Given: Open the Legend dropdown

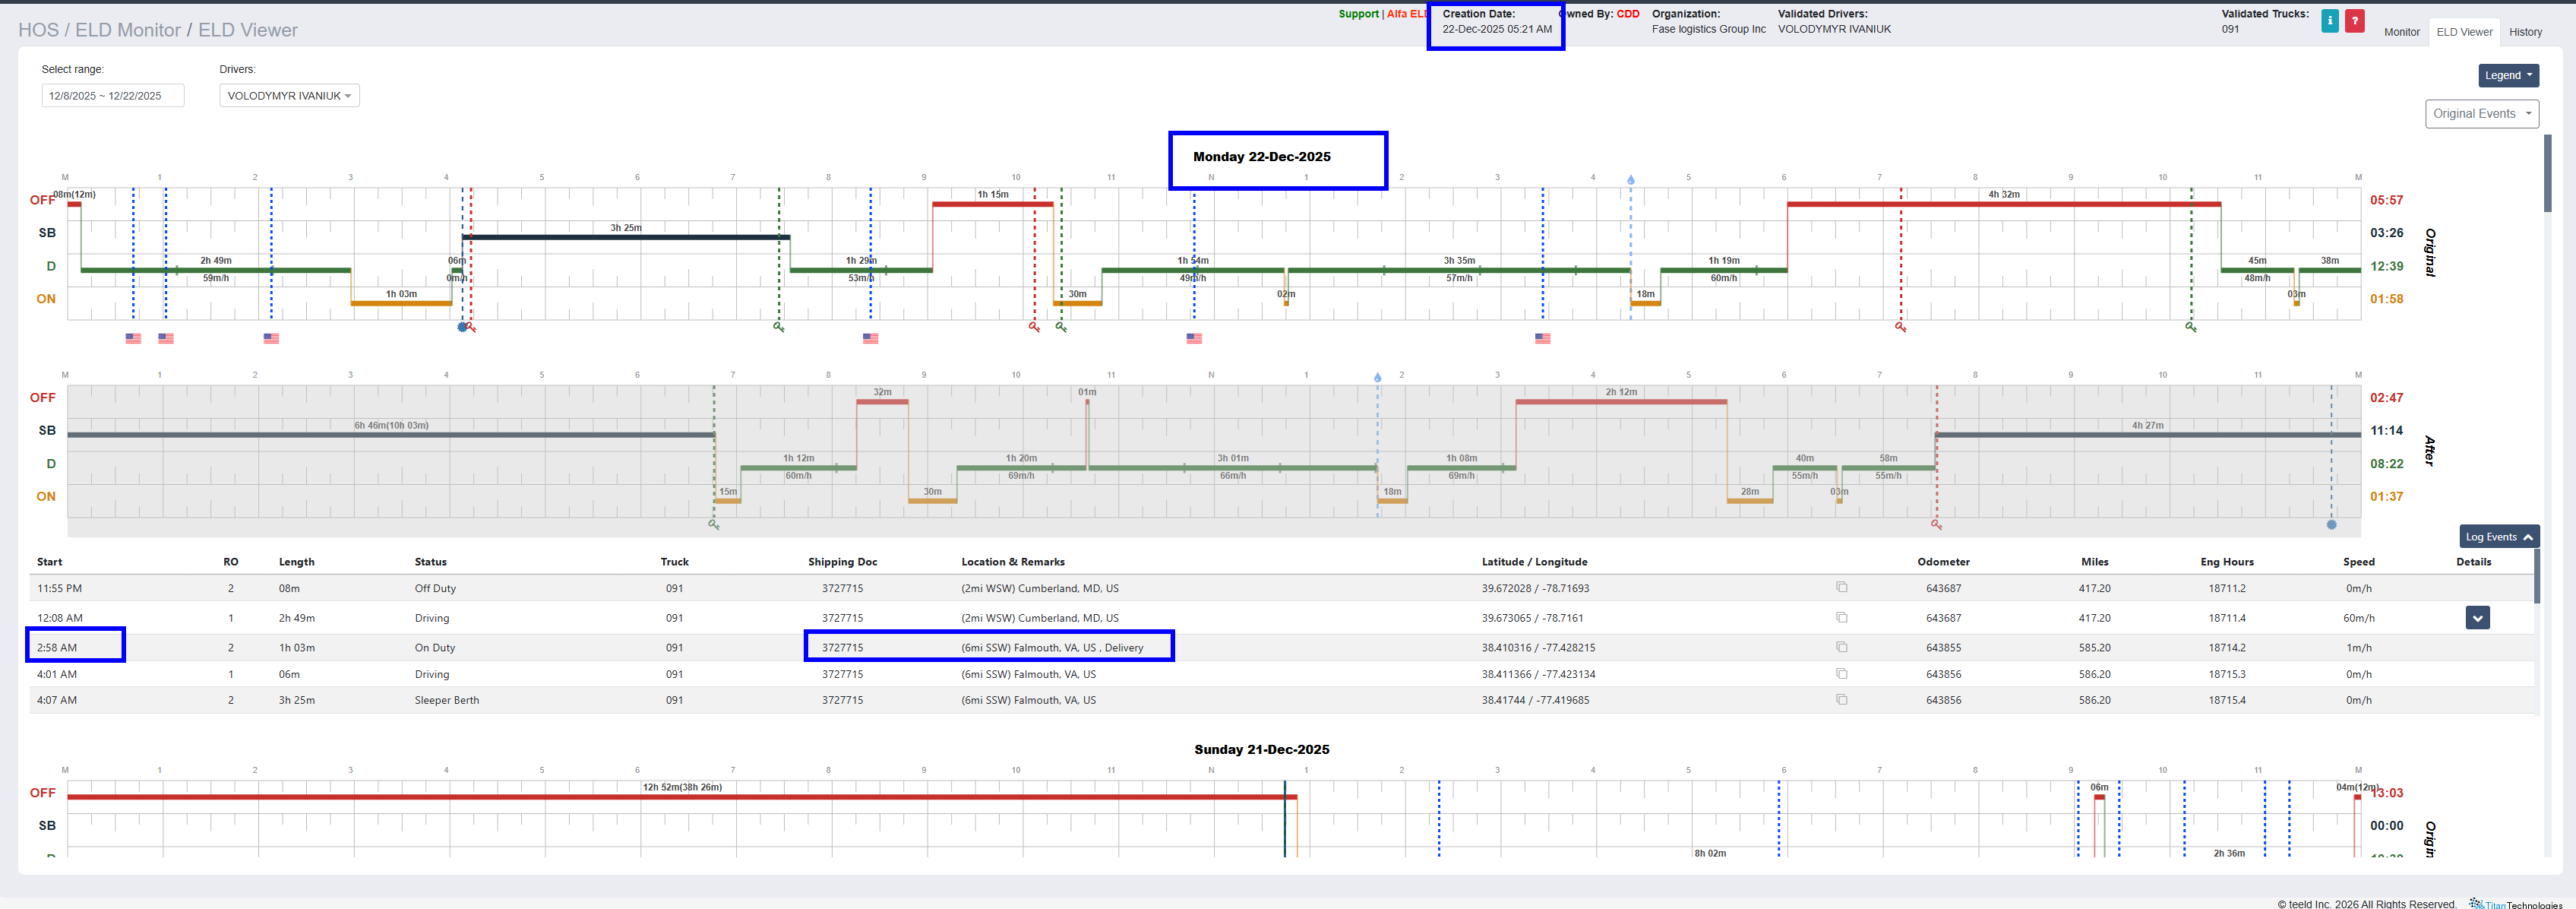Looking at the screenshot, I should tap(2508, 75).
